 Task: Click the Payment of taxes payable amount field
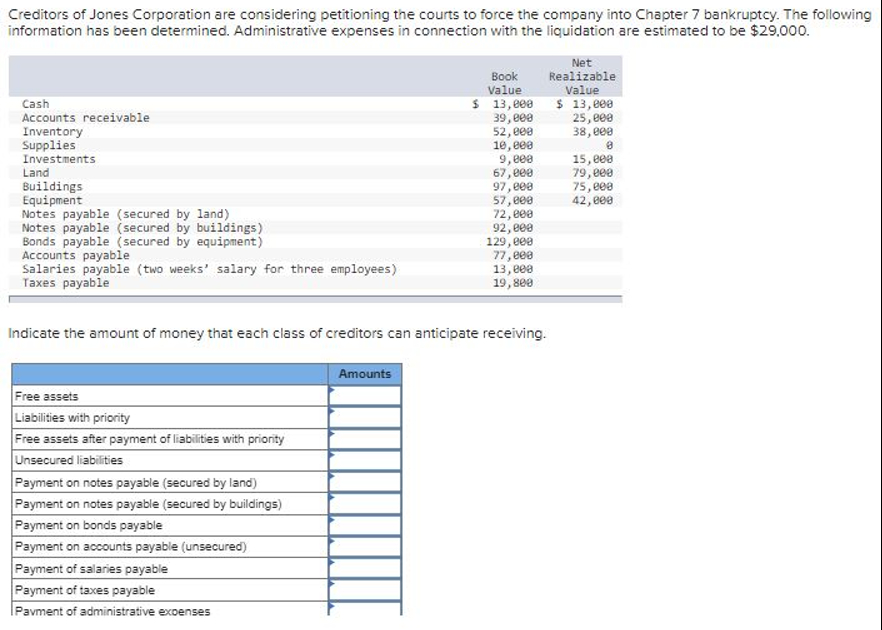tap(364, 590)
